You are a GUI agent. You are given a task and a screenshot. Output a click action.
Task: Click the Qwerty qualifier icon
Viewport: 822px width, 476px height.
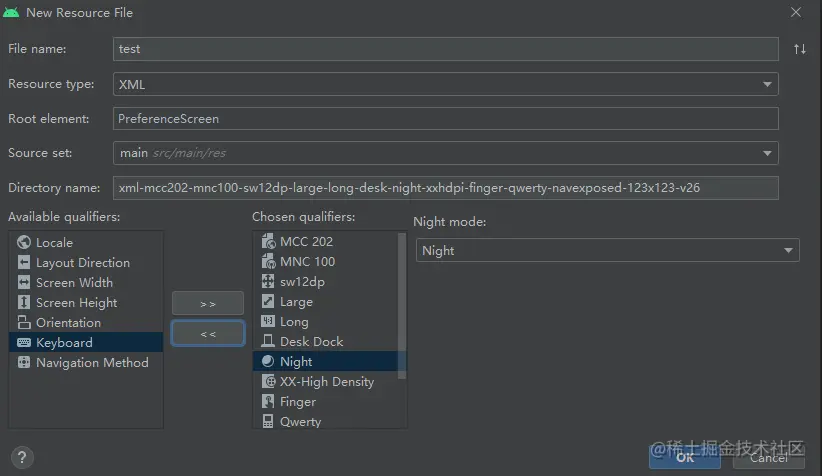(268, 421)
